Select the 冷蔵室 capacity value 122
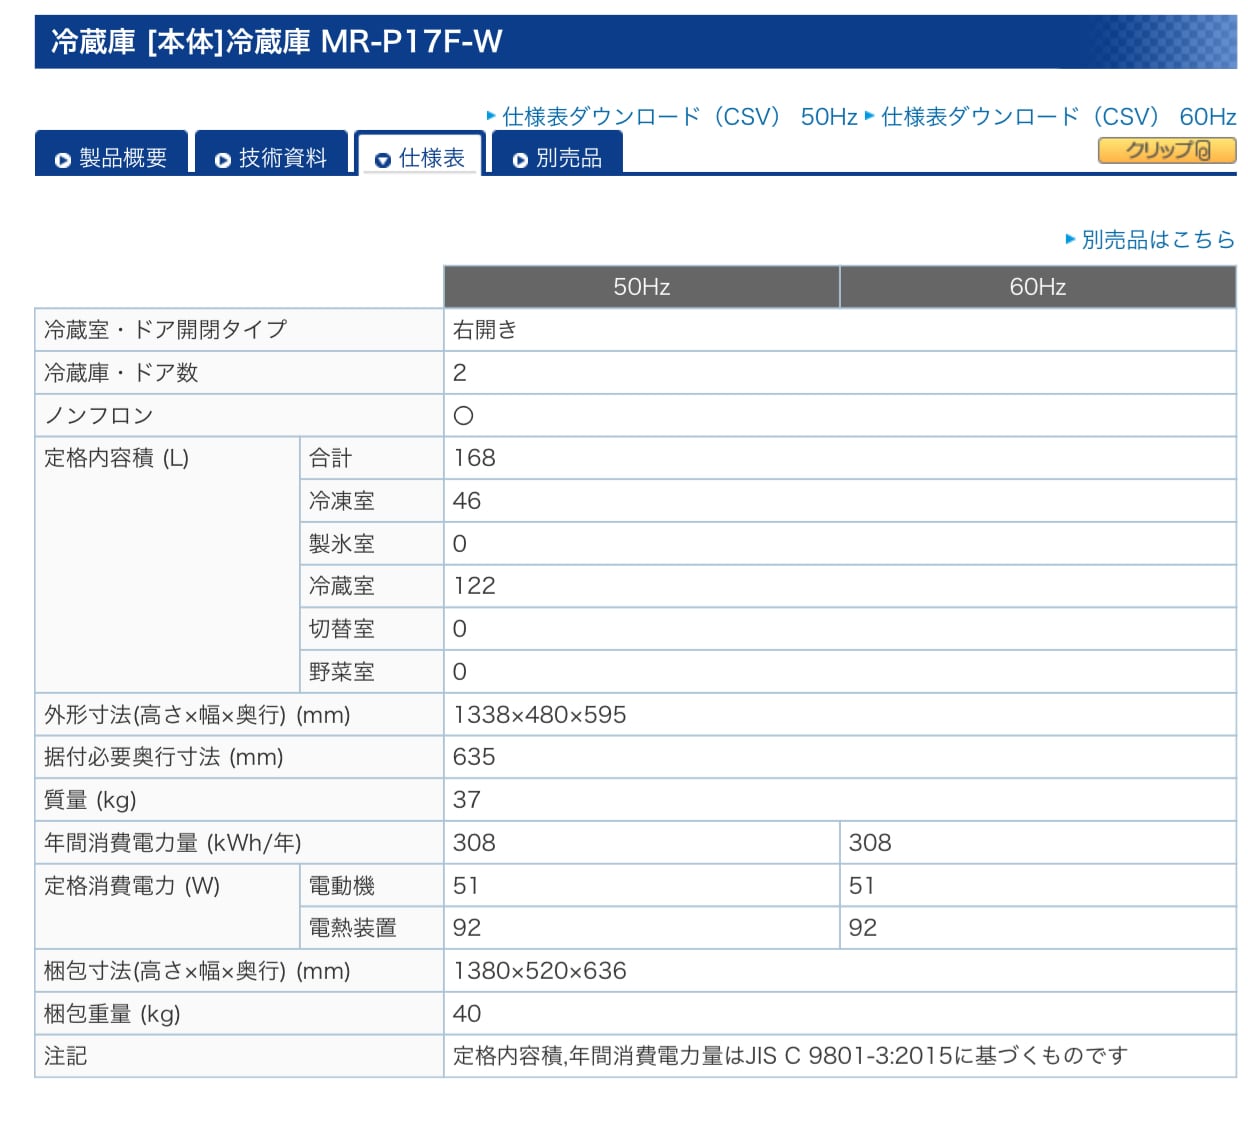The height and width of the screenshot is (1131, 1248). [474, 586]
